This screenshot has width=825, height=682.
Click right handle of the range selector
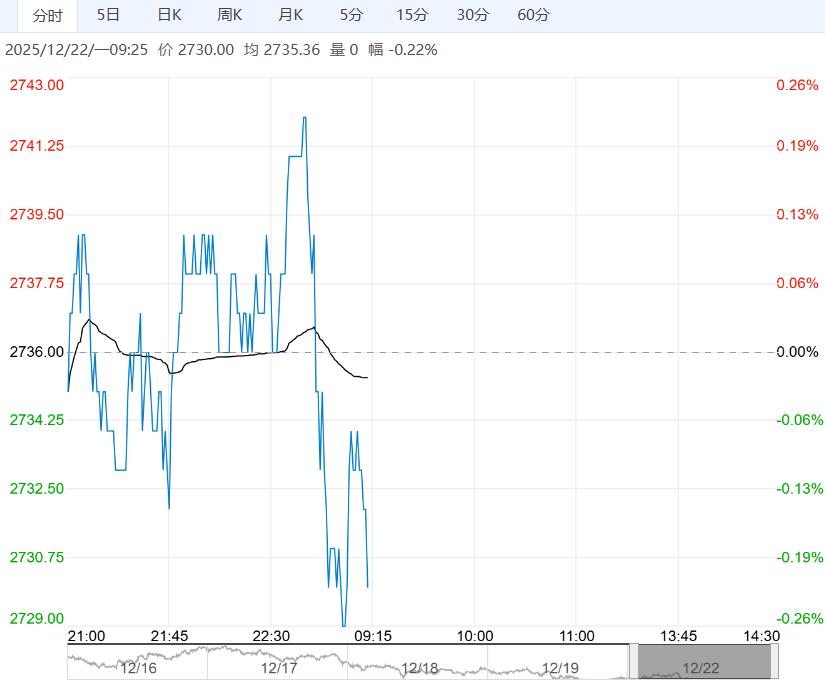coord(775,662)
